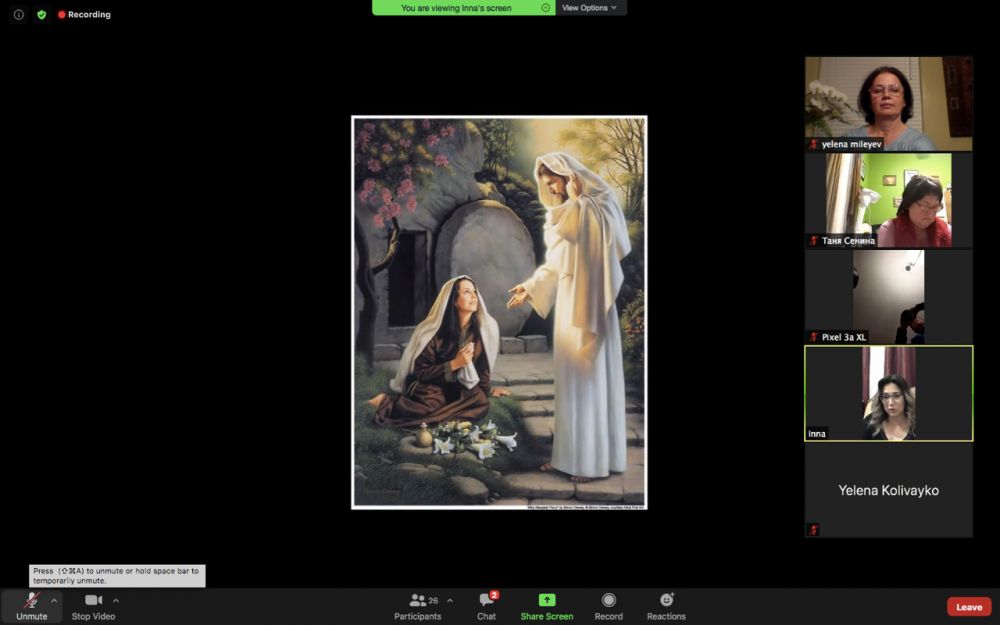The image size is (1000, 625).
Task: Expand the arrow beside Participants count
Action: pos(450,601)
